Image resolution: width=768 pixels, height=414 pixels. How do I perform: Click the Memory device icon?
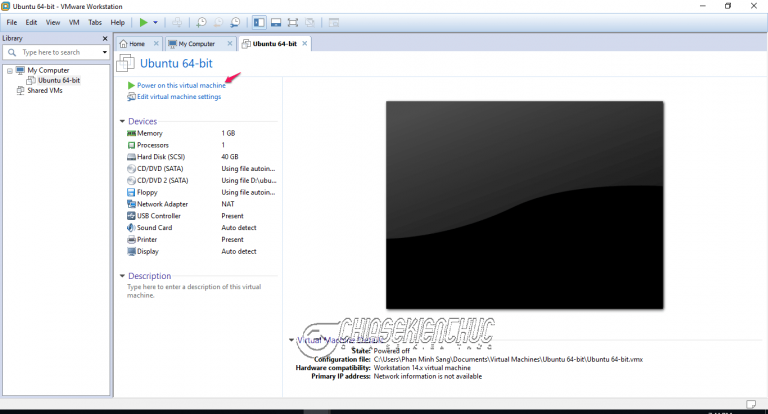[x=131, y=133]
